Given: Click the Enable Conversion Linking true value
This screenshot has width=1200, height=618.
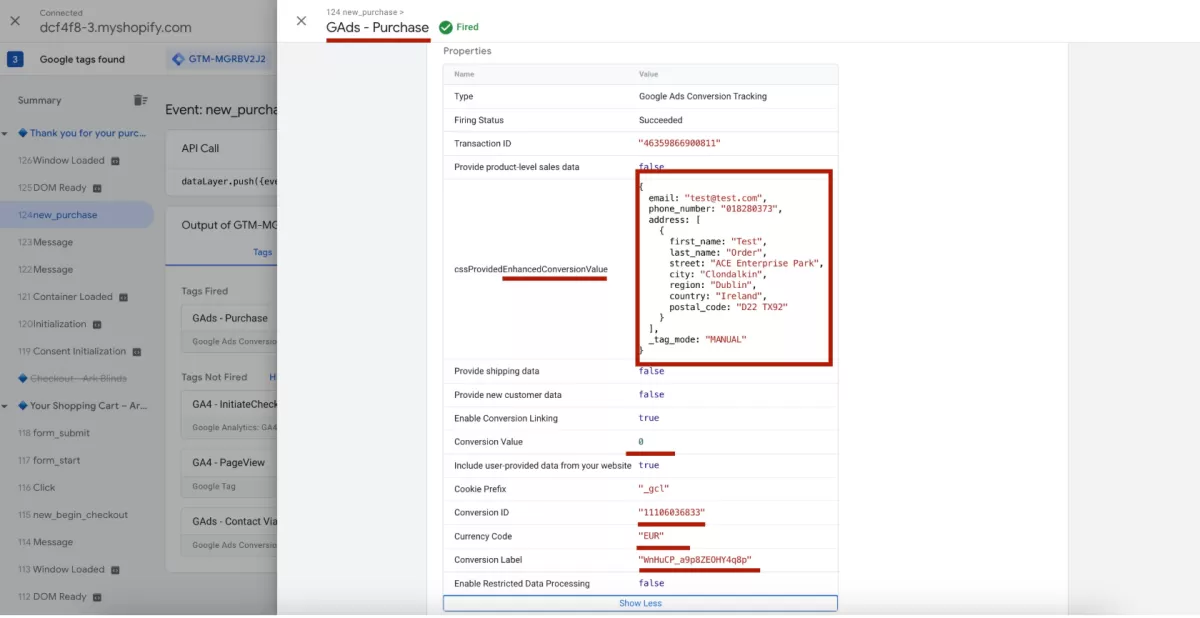Looking at the screenshot, I should (x=649, y=418).
